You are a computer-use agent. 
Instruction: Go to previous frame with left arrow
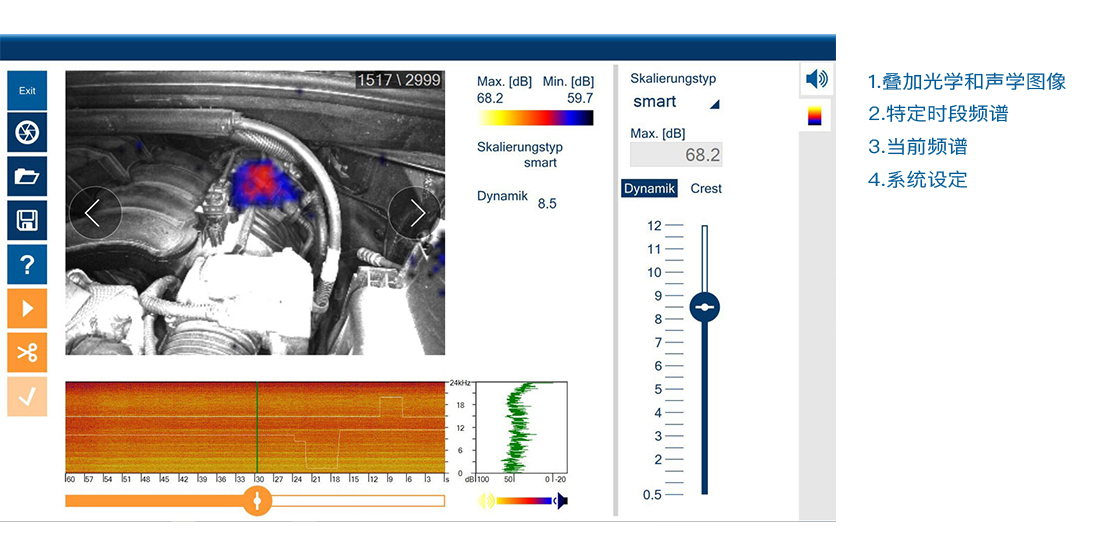(x=95, y=212)
